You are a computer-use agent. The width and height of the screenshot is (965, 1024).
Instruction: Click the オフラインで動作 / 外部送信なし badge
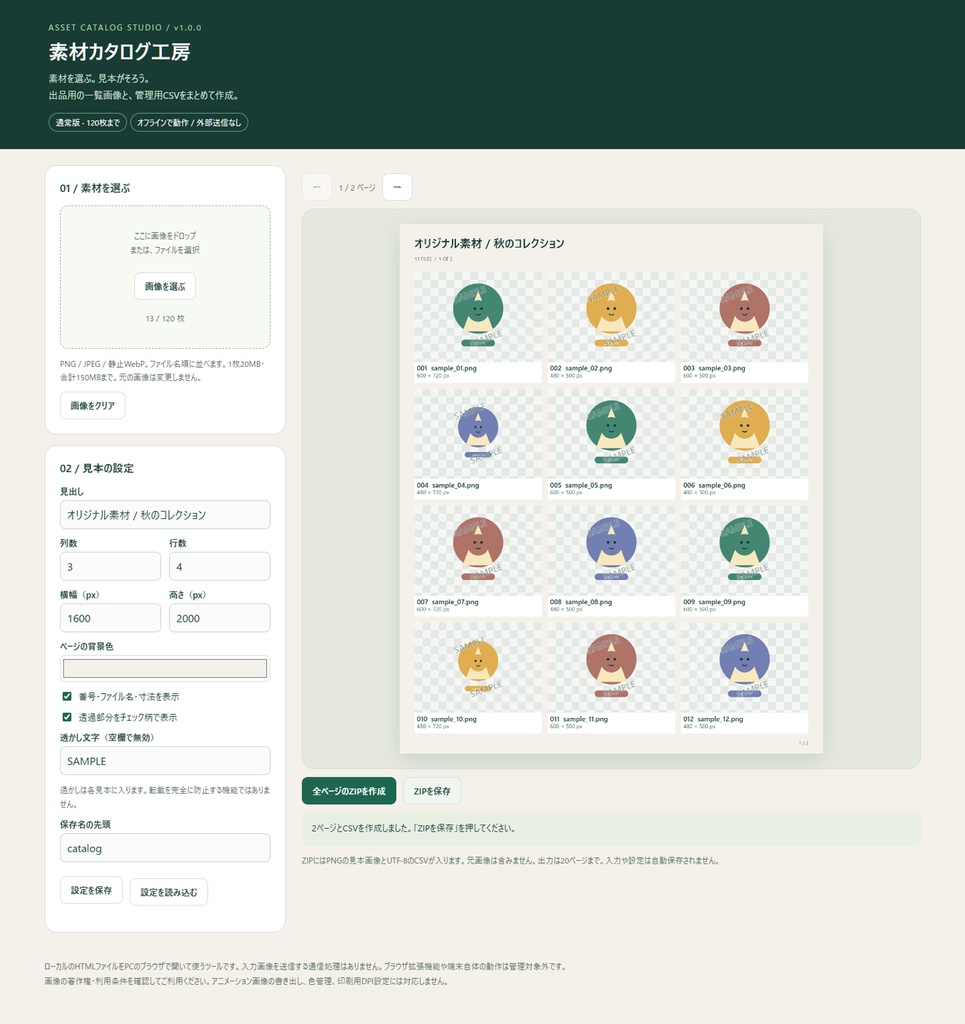(189, 123)
